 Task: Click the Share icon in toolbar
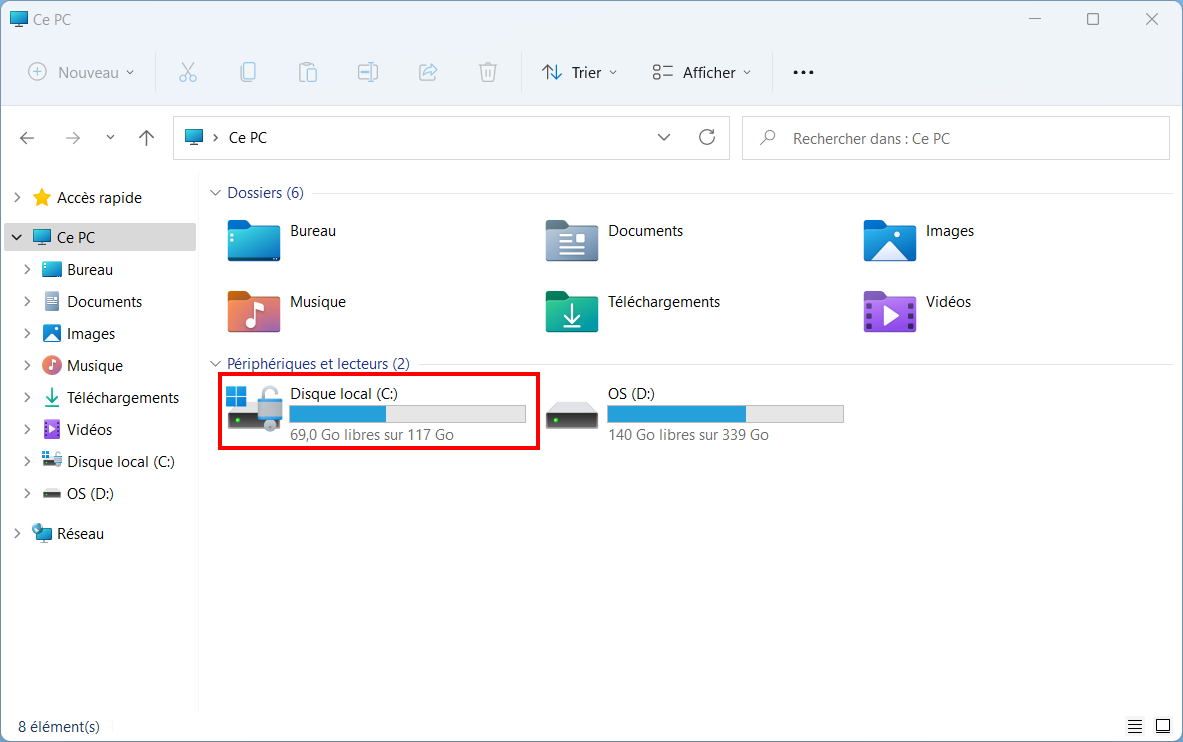coord(428,72)
